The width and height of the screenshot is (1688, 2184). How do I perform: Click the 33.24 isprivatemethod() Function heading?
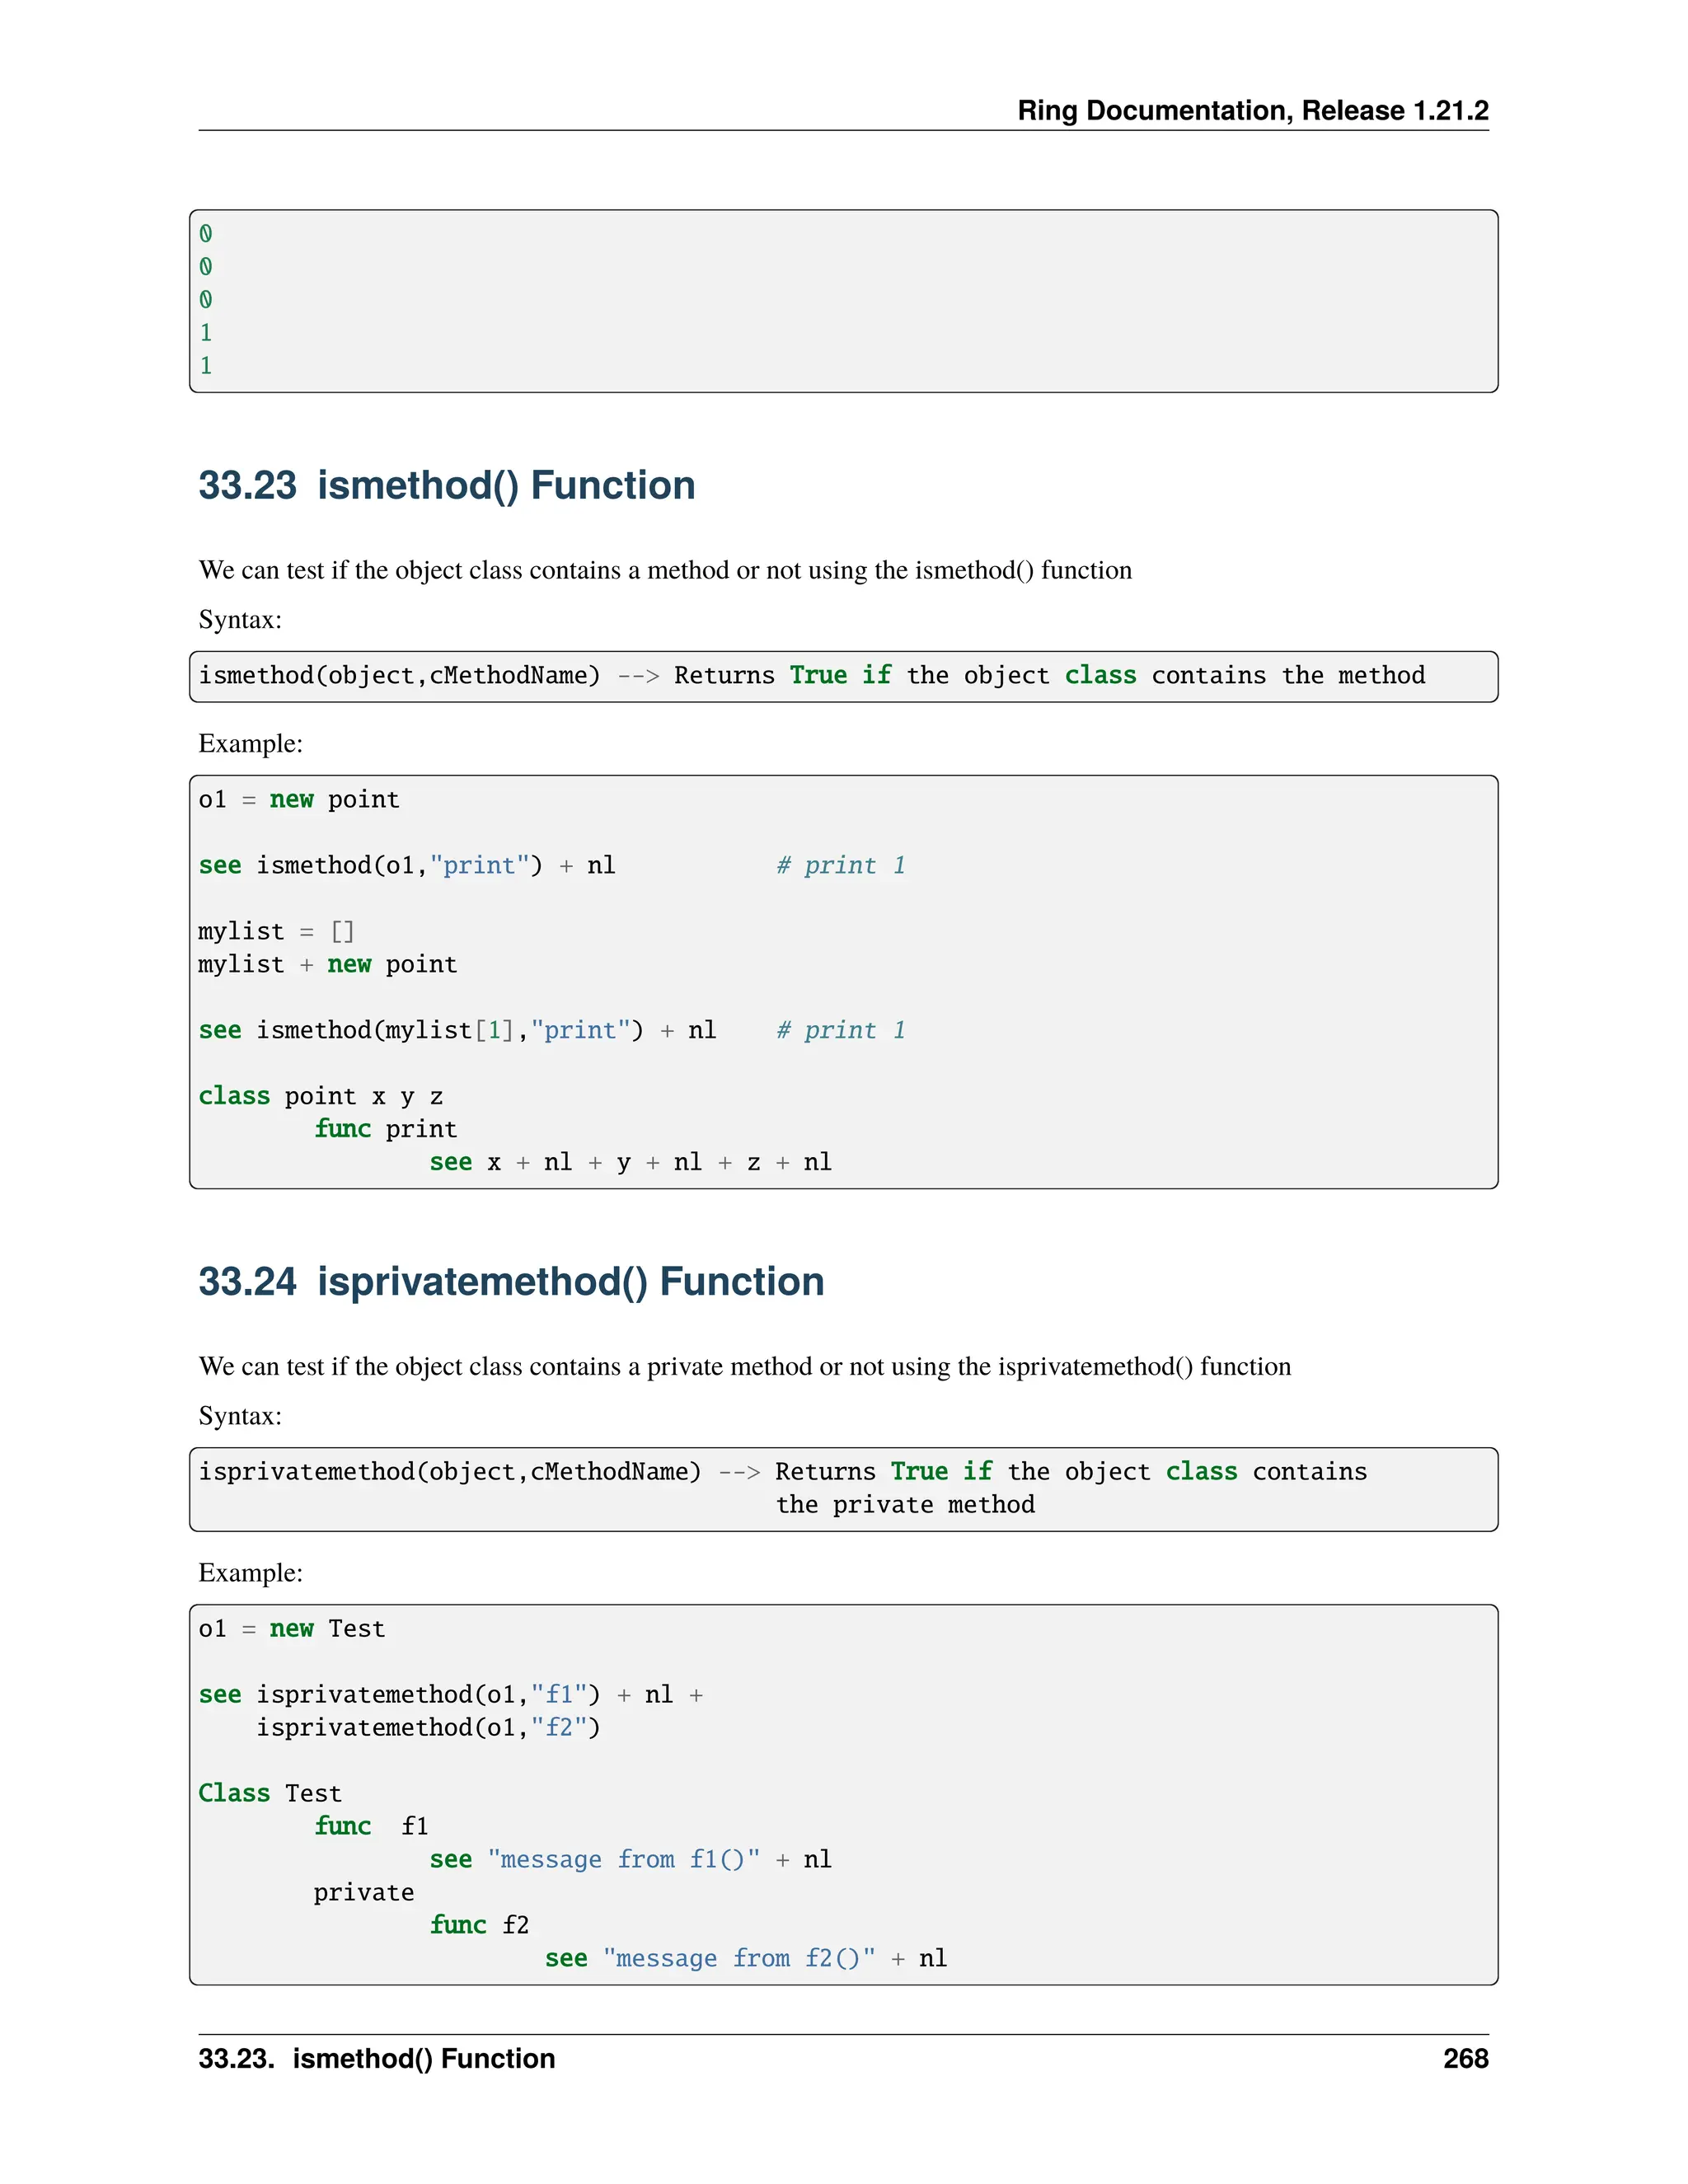(511, 1282)
